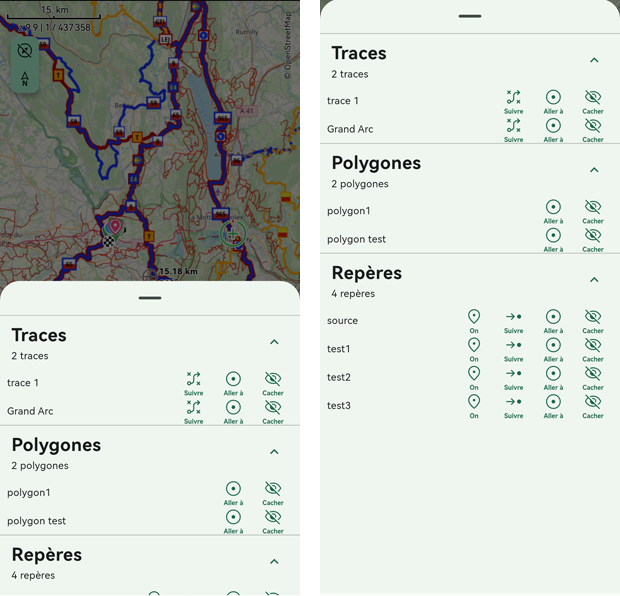Screen dimensions: 620x596
Task: Select 'test3' waypoint name
Action: click(x=339, y=406)
